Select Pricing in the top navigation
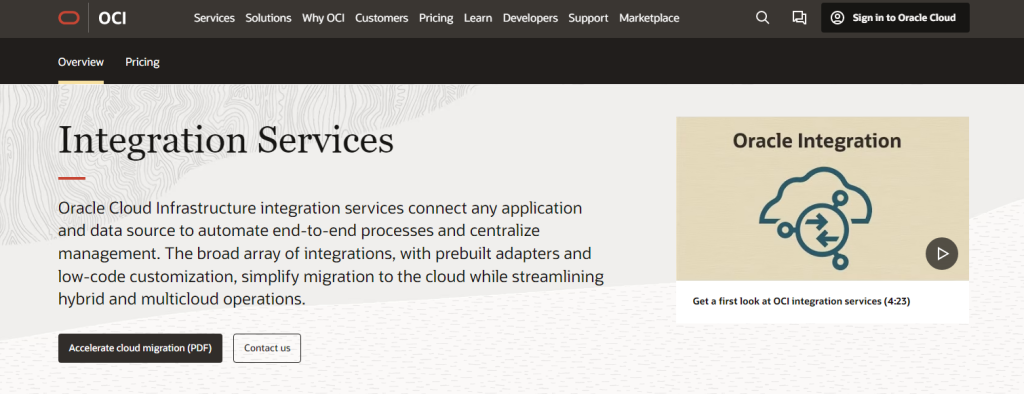The width and height of the screenshot is (1024, 394). (x=436, y=18)
